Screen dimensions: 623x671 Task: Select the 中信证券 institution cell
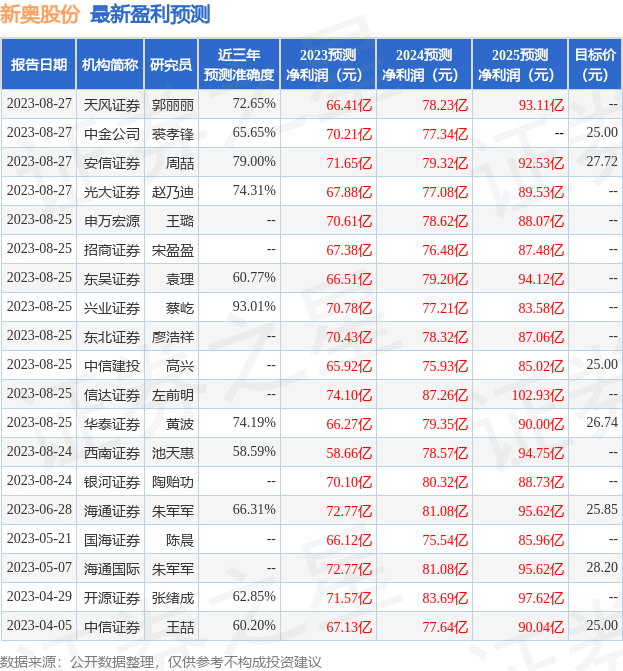112,627
